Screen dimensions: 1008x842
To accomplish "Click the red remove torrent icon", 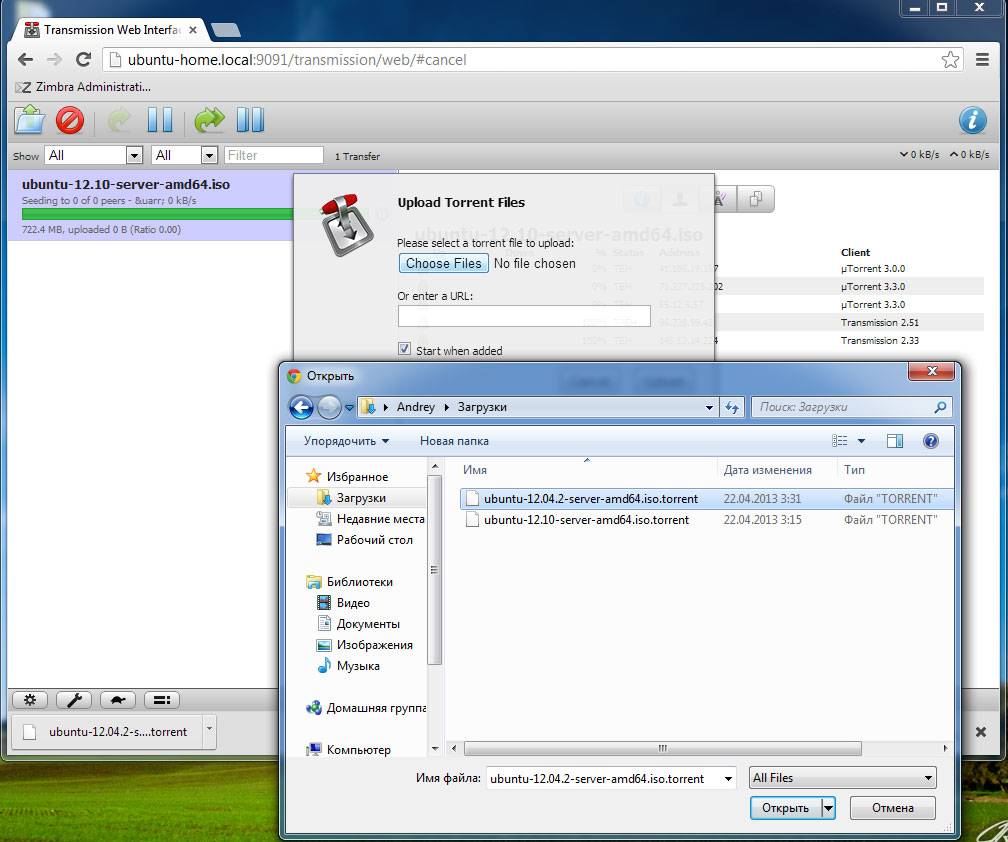I will [x=69, y=120].
